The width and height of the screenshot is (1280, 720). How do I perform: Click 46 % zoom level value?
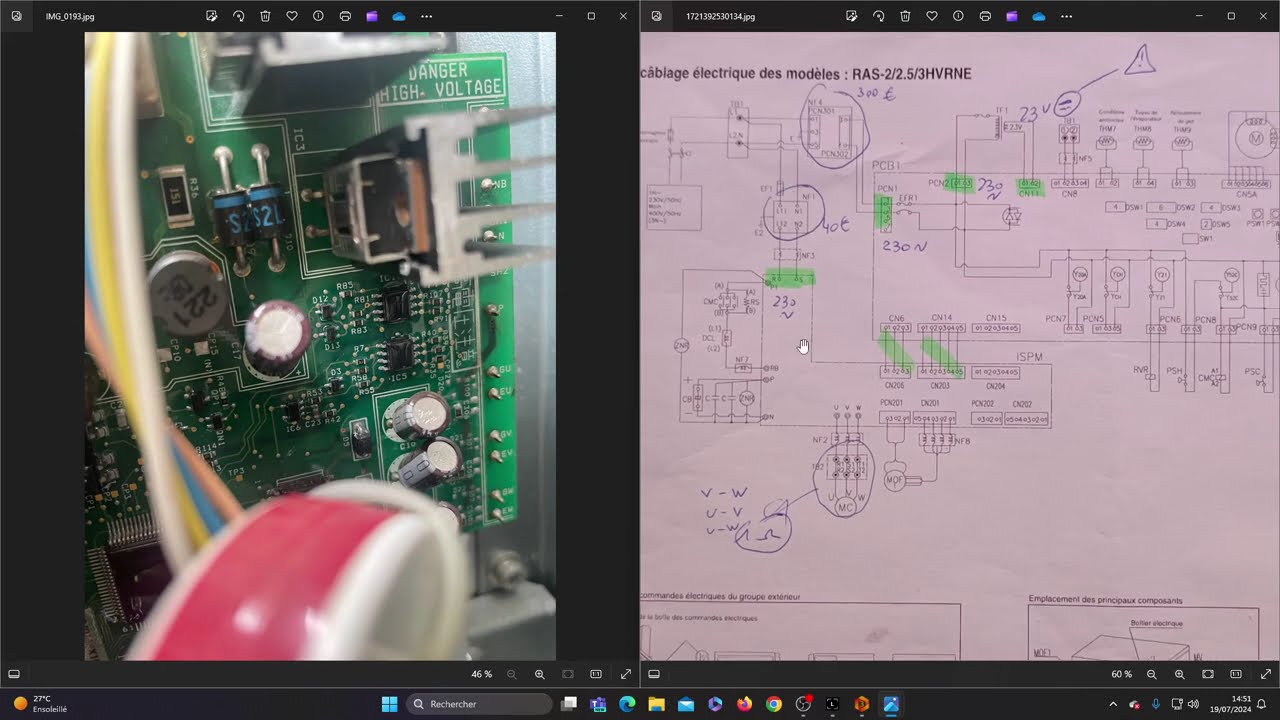[x=481, y=674]
